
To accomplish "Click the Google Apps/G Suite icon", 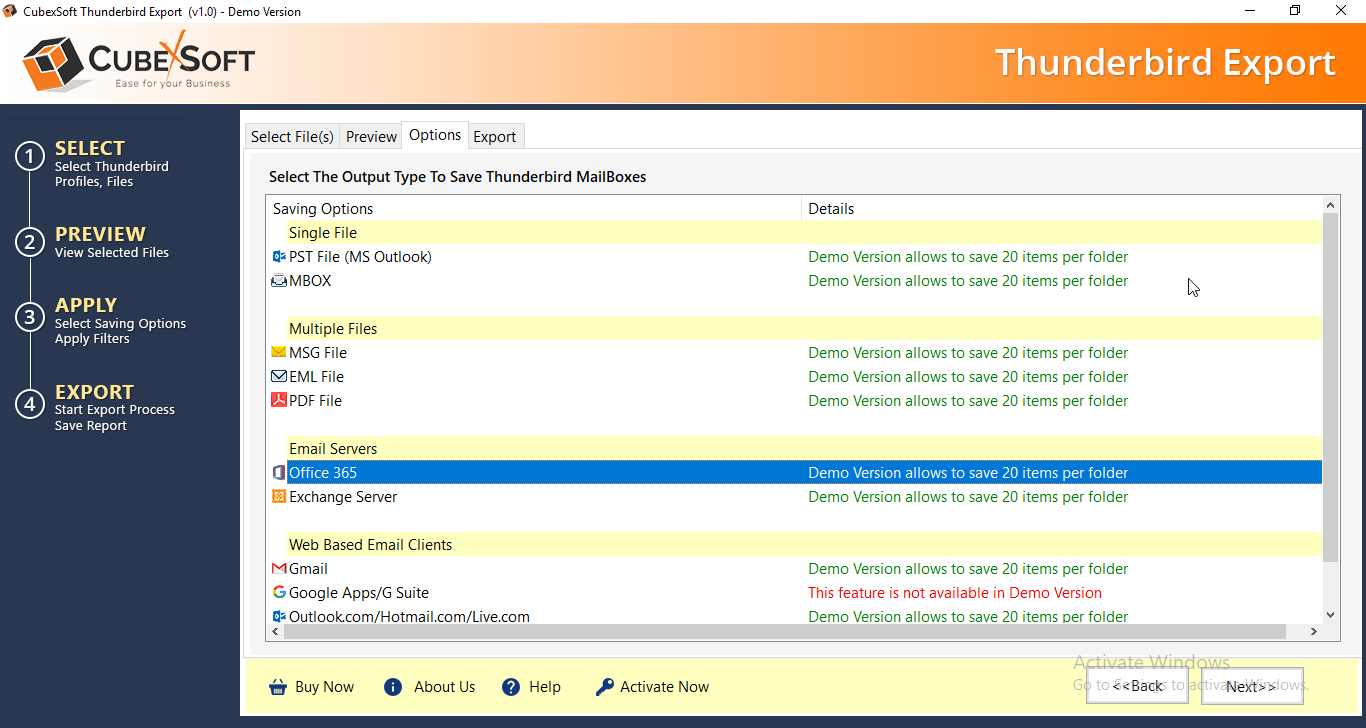I will (x=279, y=593).
